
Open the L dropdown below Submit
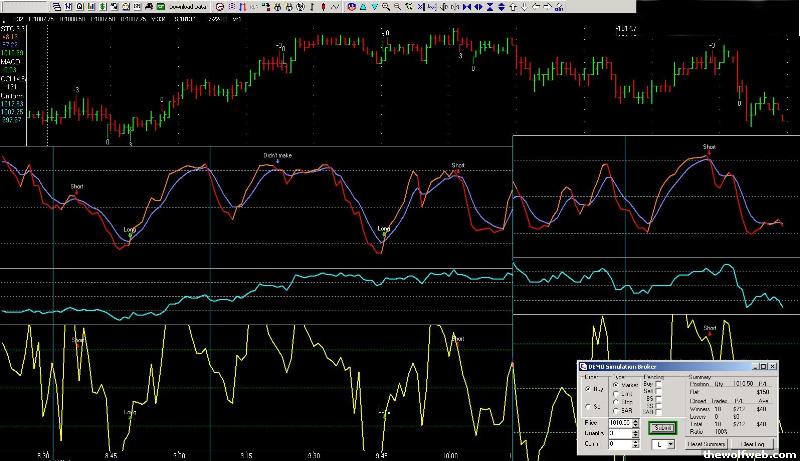pyautogui.click(x=670, y=444)
